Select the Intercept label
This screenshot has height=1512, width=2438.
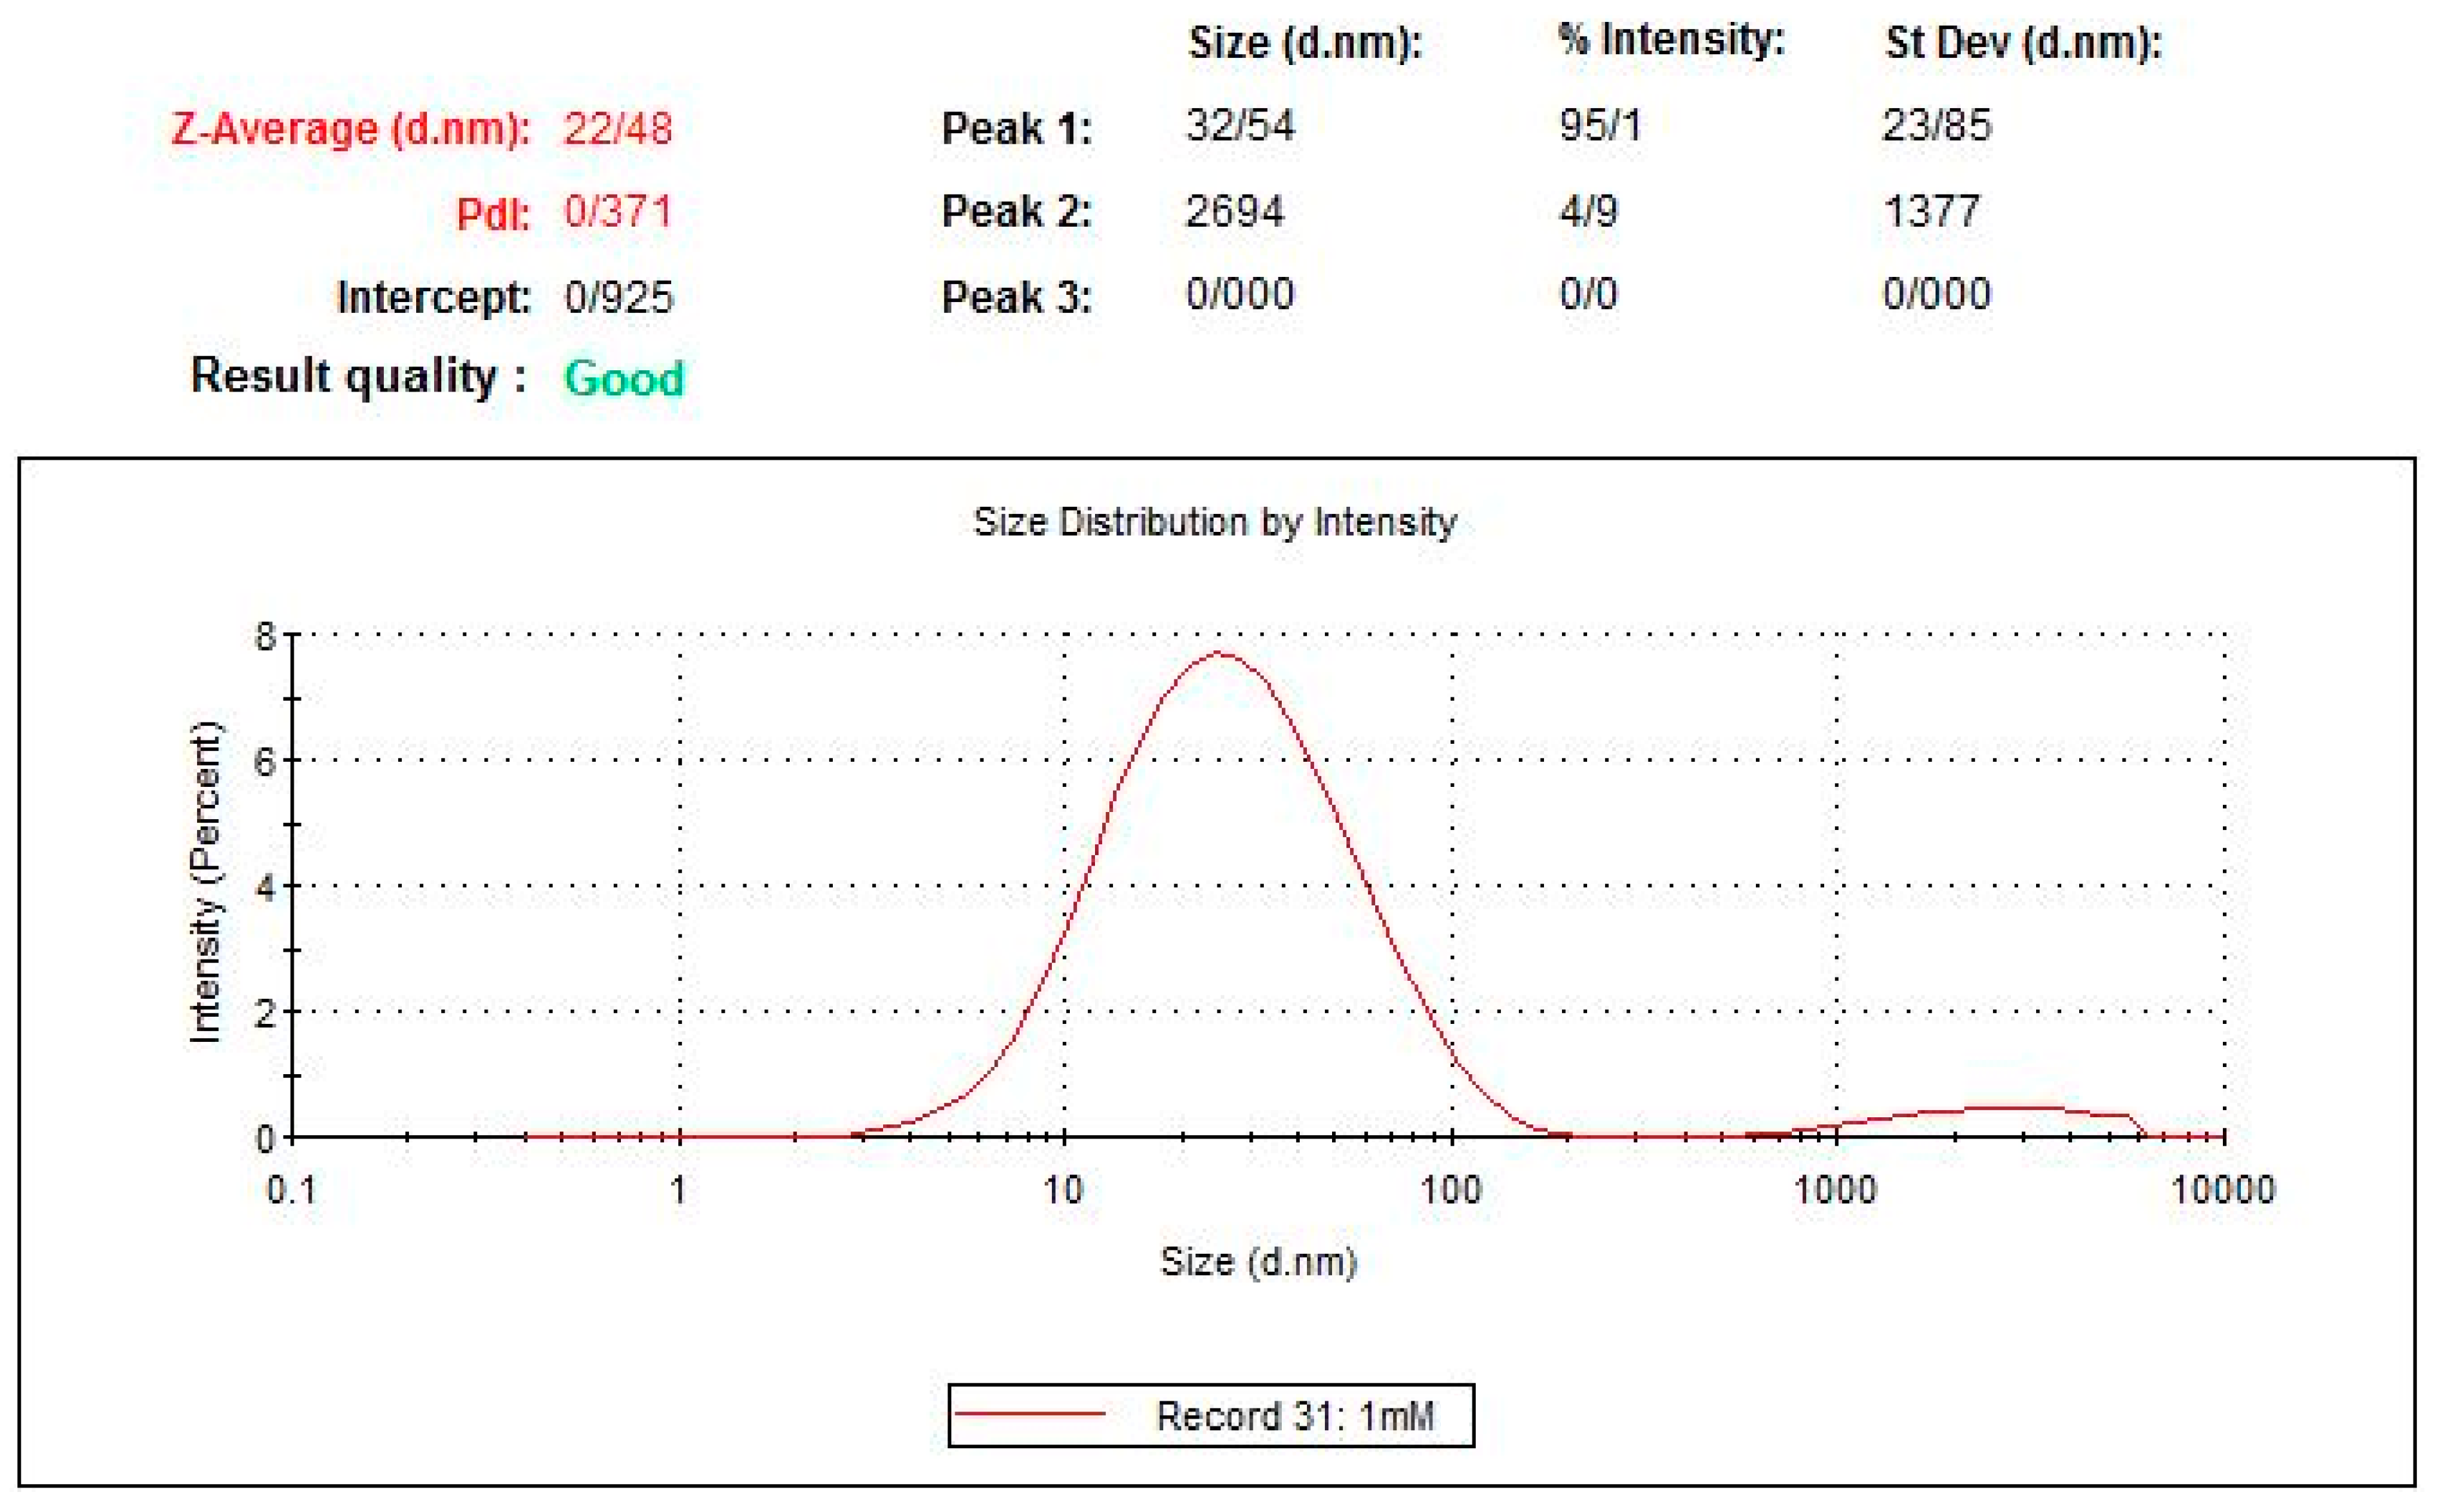point(433,298)
